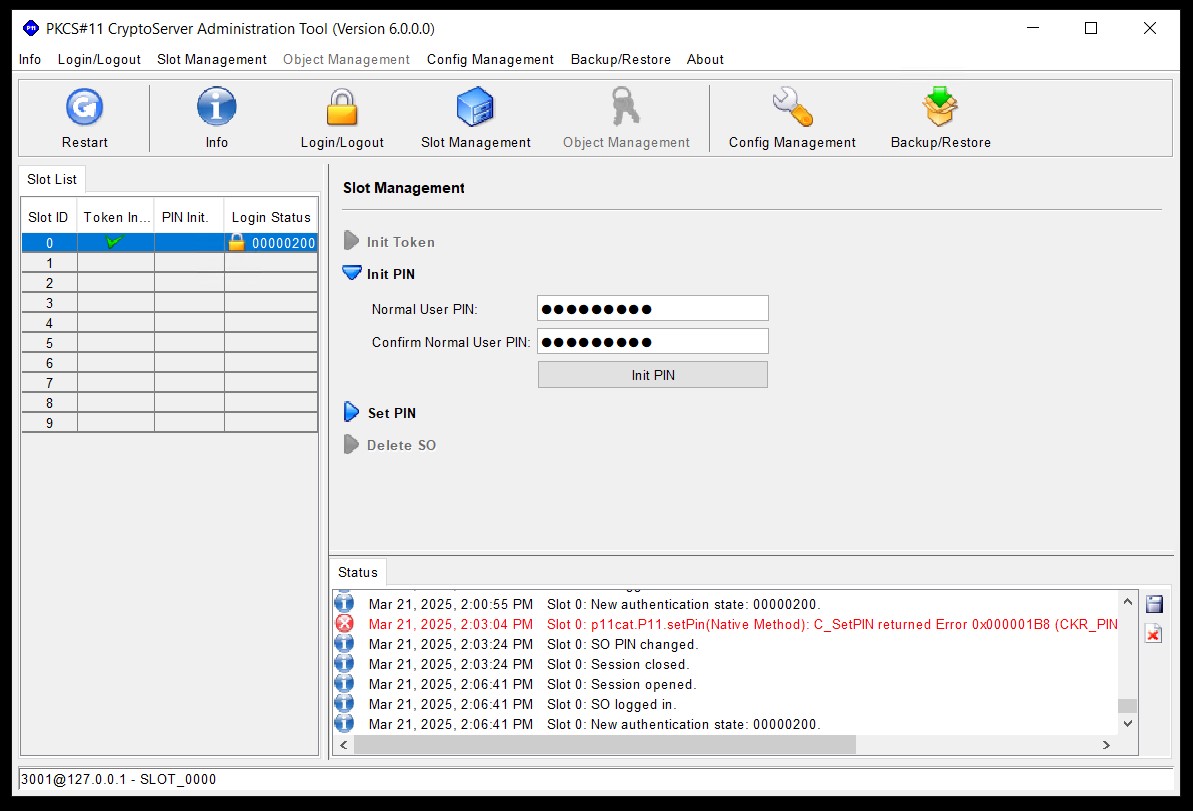Maximize the CryptoServer Administration Tool window
The height and width of the screenshot is (811, 1193).
pyautogui.click(x=1091, y=28)
